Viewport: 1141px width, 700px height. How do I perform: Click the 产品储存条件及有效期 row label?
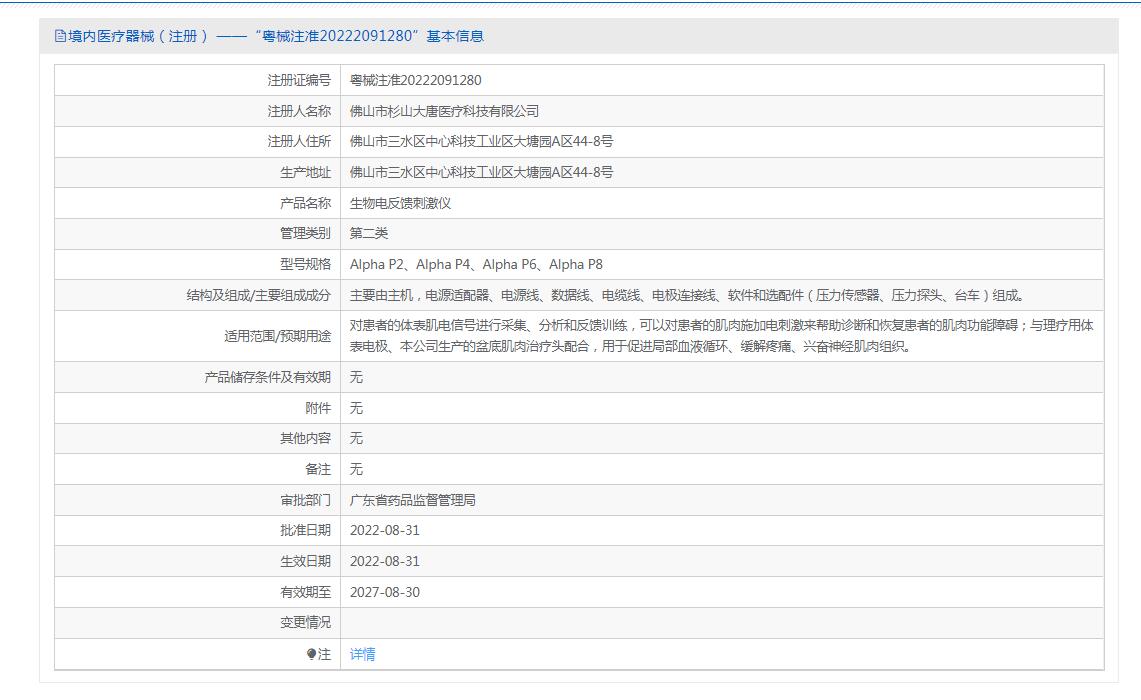pos(267,377)
